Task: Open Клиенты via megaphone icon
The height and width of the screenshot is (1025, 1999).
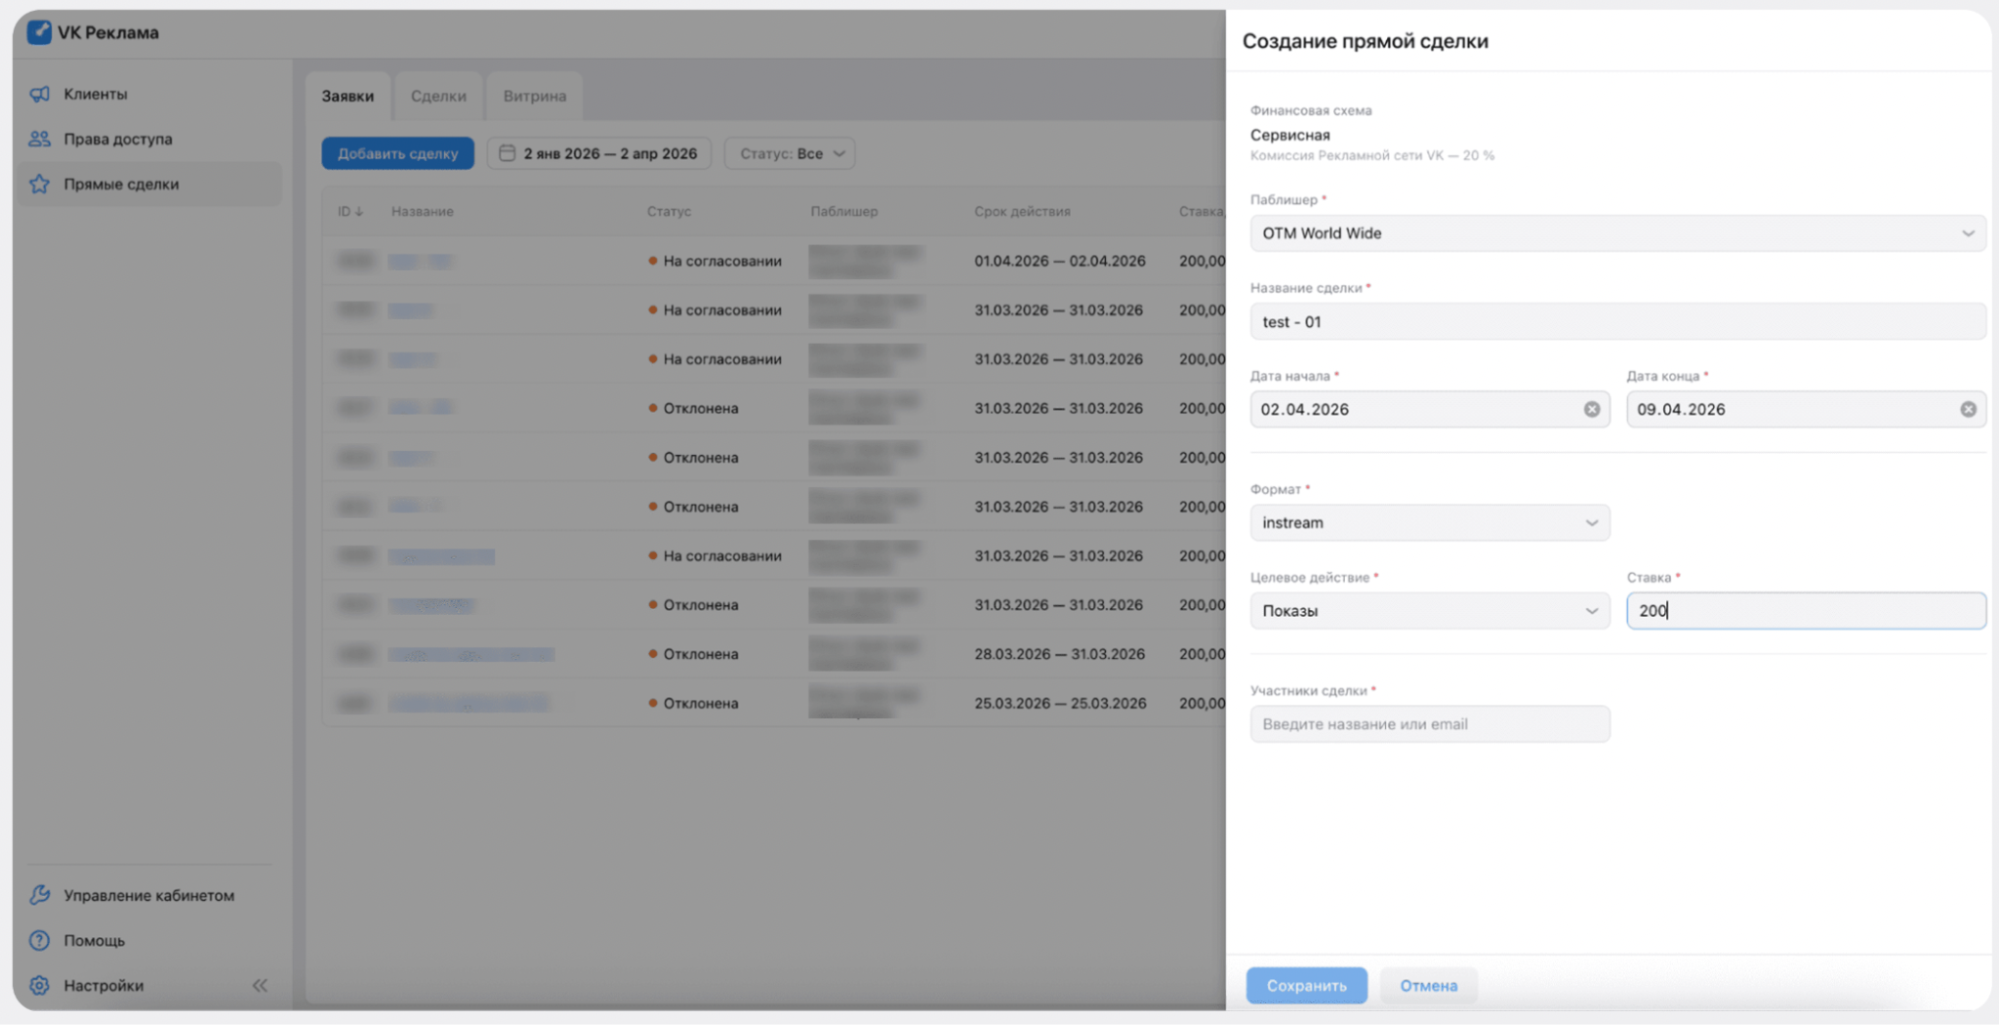Action: click(x=40, y=94)
